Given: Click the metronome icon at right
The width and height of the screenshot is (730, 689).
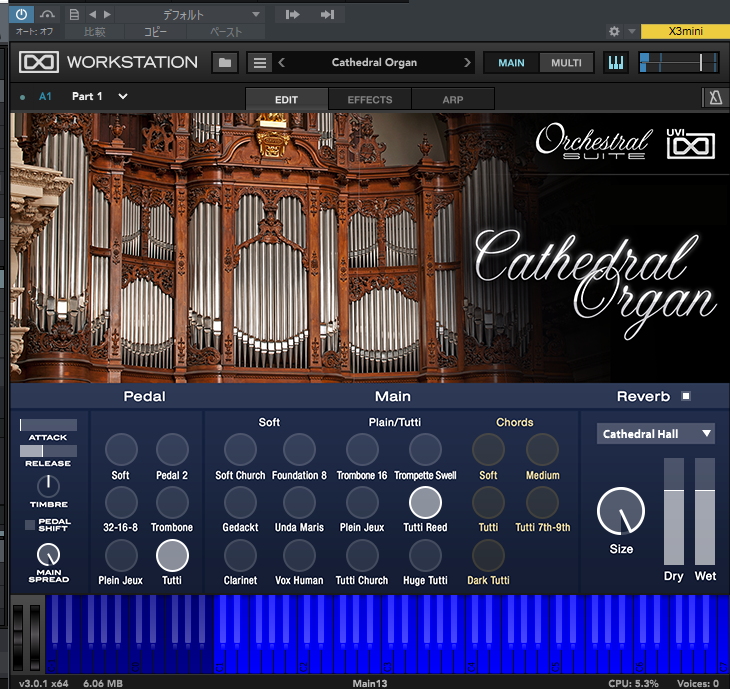Looking at the screenshot, I should click(715, 97).
